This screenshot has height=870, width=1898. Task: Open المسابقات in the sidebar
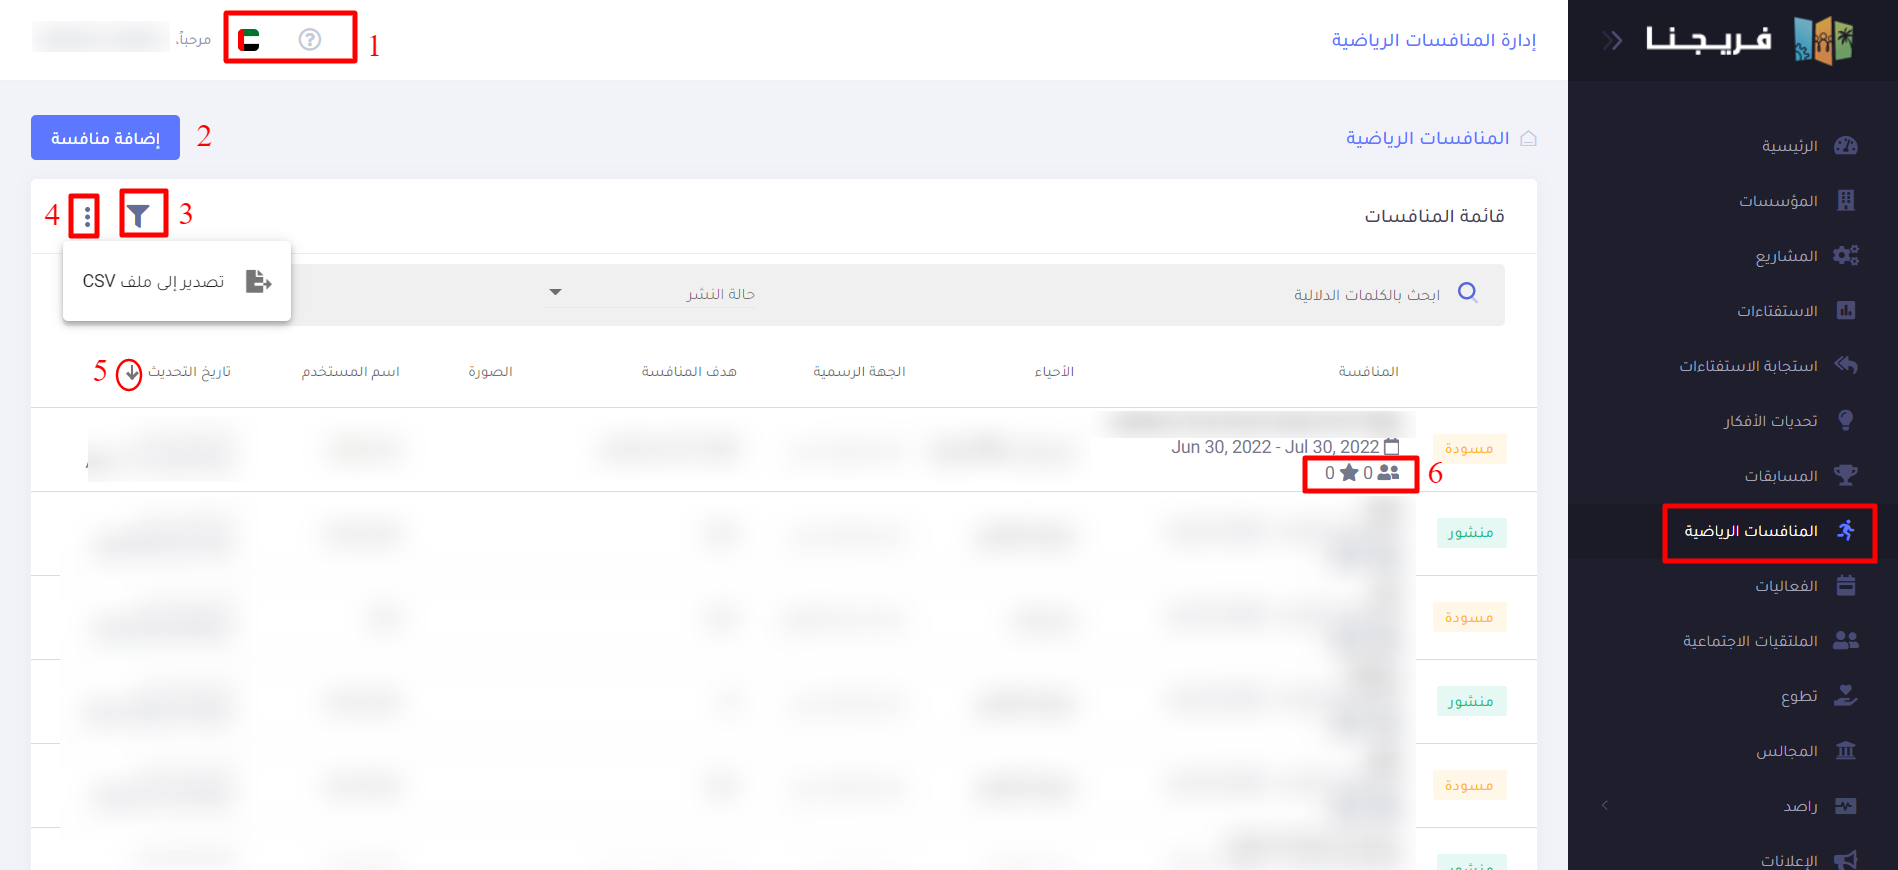tap(1780, 476)
